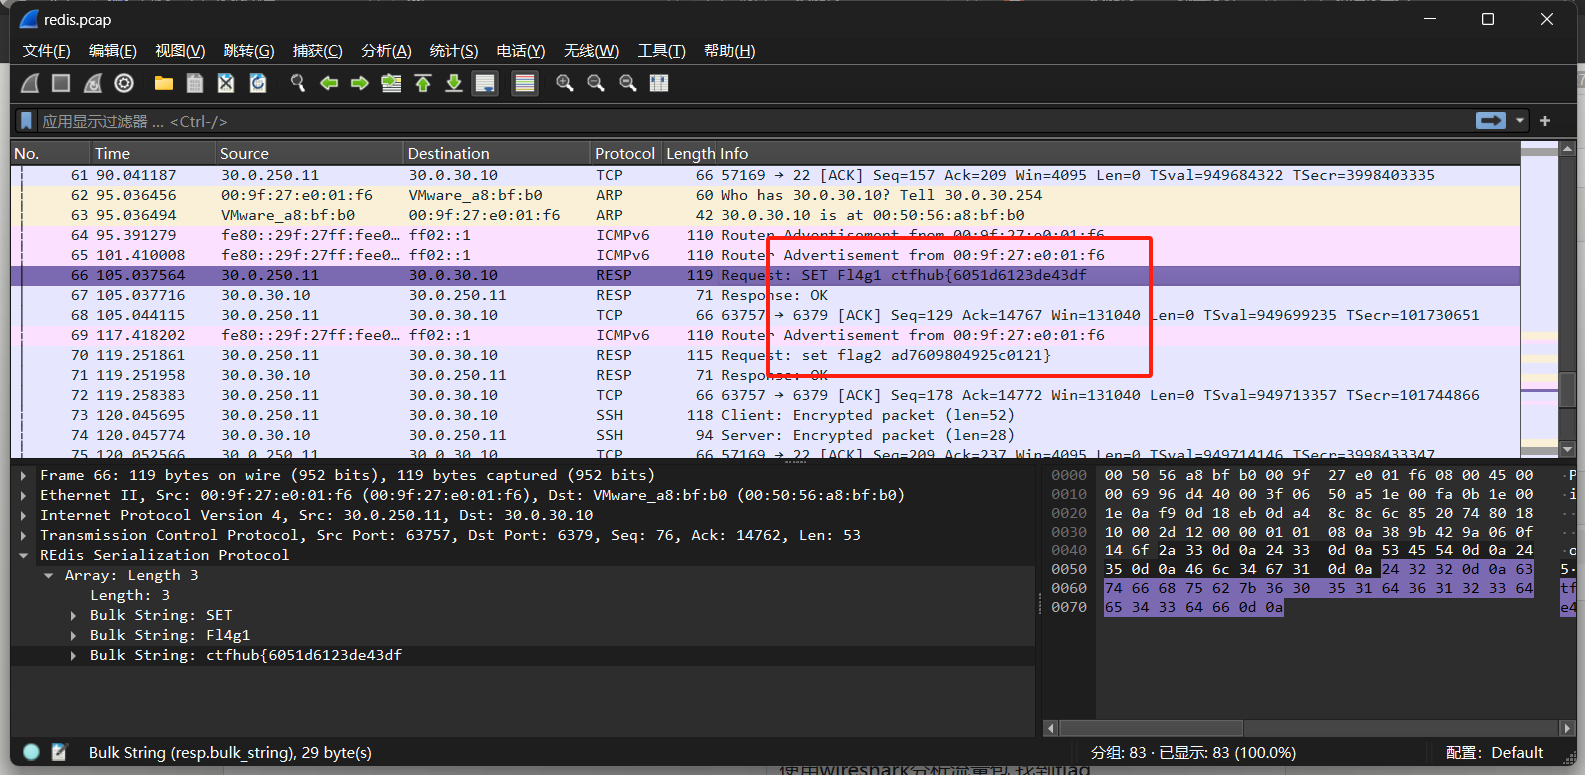Screen dimensions: 1585x775
Task: Open display filter bookmarks icon
Action: (27, 121)
